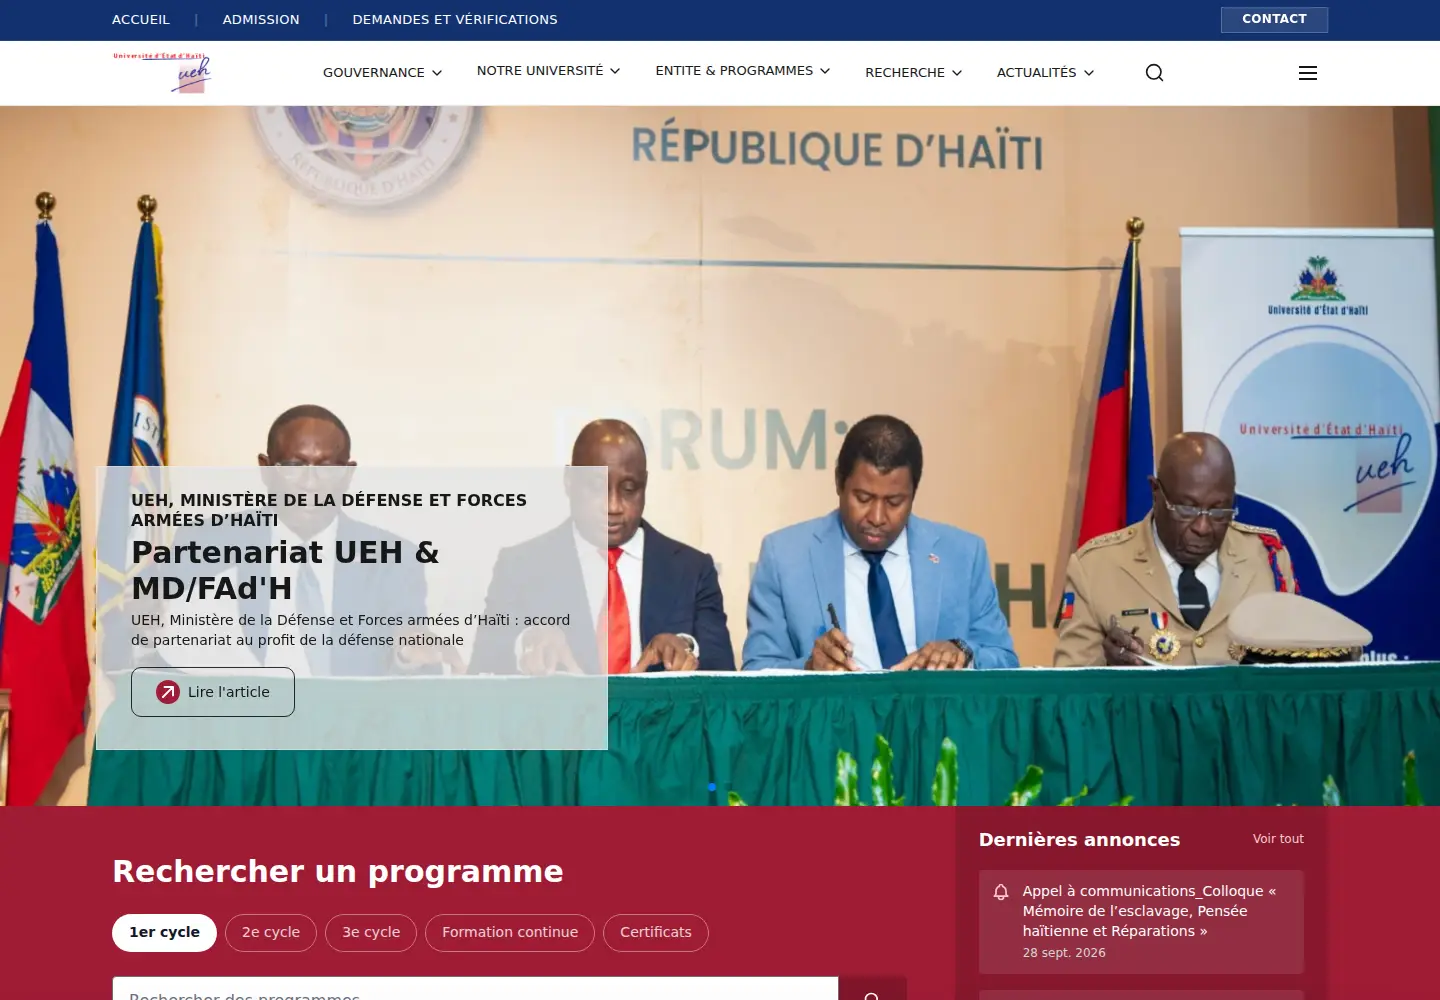Screen dimensions: 1440x1000
Task: Select the 2e cycle tab
Action: [x=271, y=933]
